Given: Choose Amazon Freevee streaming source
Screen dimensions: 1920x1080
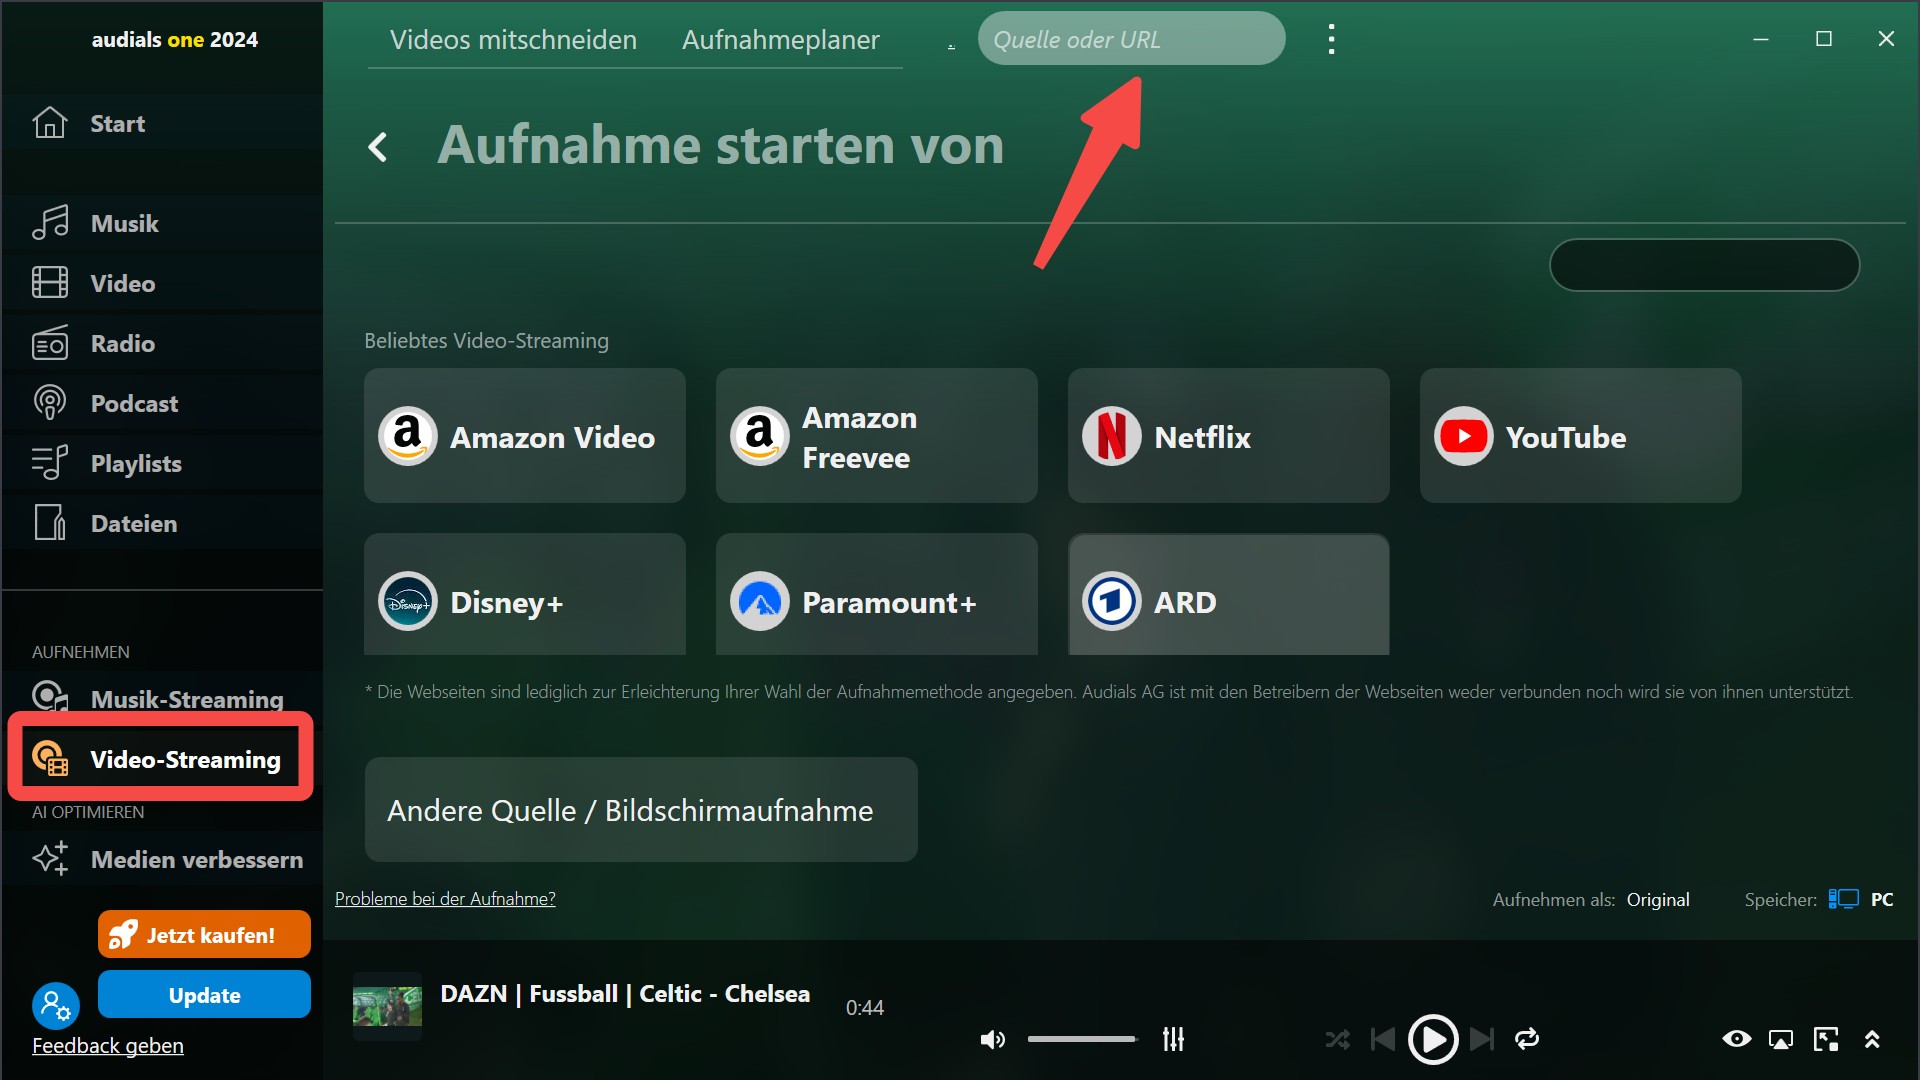Looking at the screenshot, I should tap(877, 436).
